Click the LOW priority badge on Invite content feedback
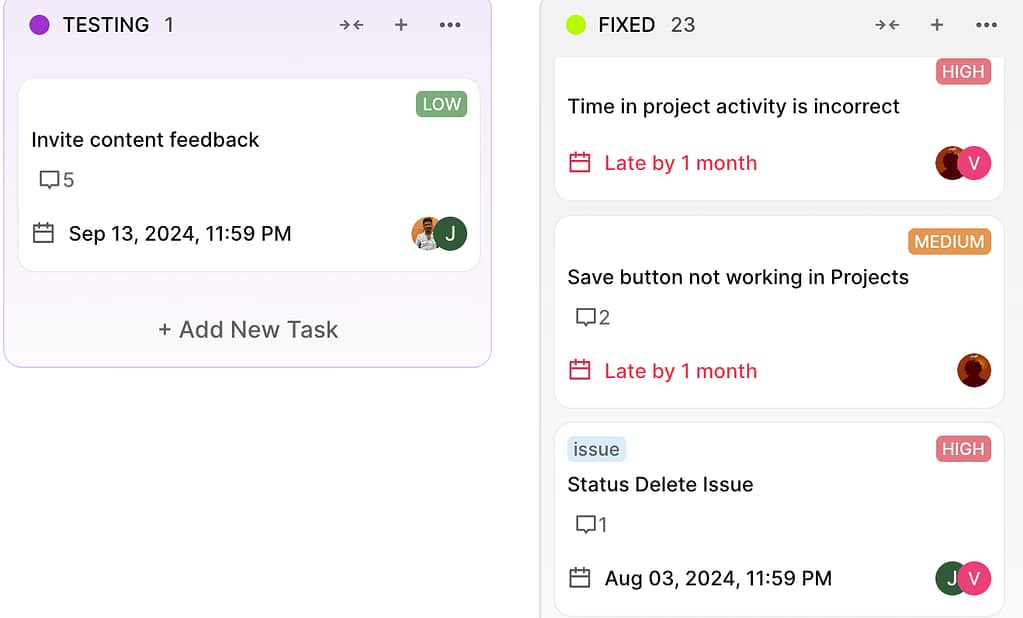The image size is (1023, 618). tap(440, 104)
